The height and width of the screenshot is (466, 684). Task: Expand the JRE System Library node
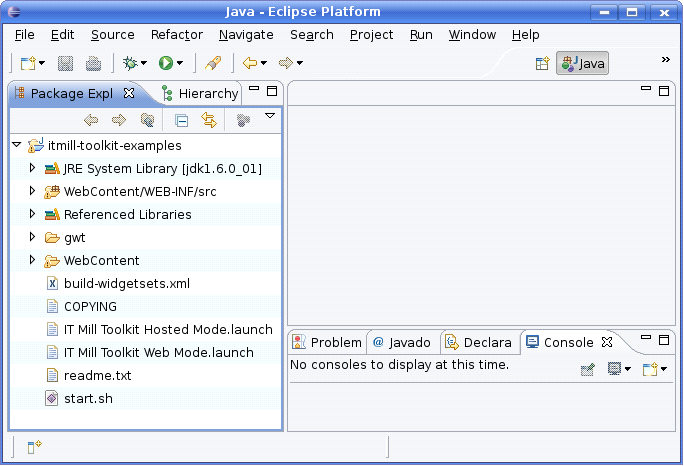[32, 168]
